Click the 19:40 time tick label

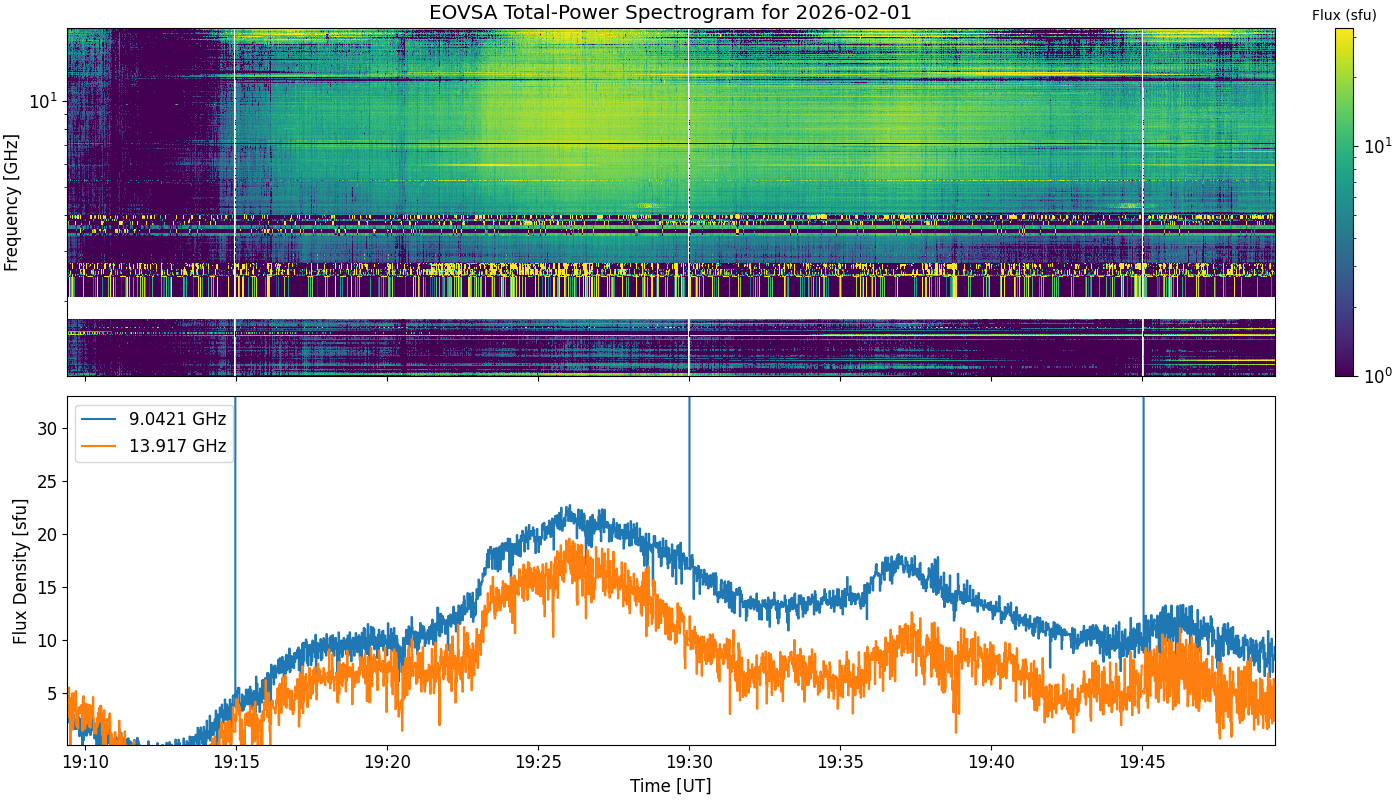coord(991,763)
